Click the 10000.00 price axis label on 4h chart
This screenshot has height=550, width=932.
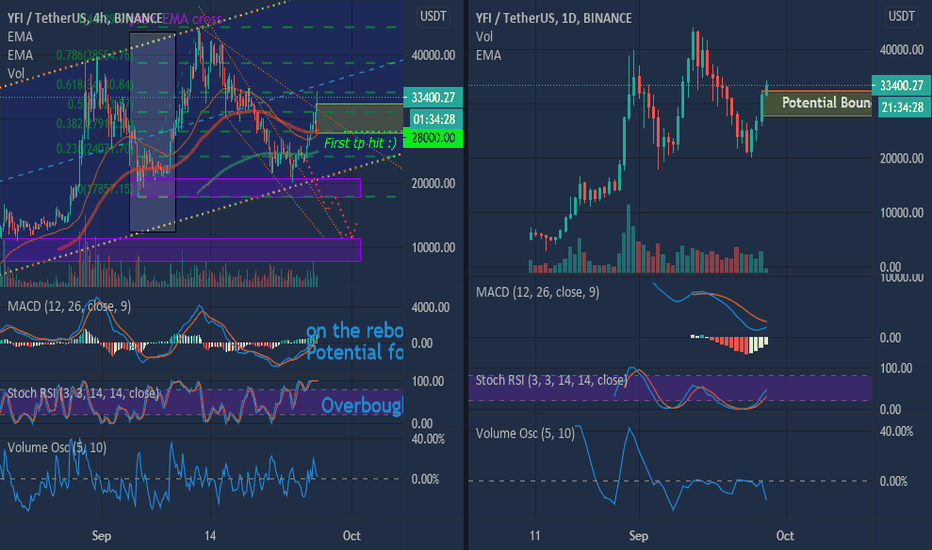click(x=433, y=247)
